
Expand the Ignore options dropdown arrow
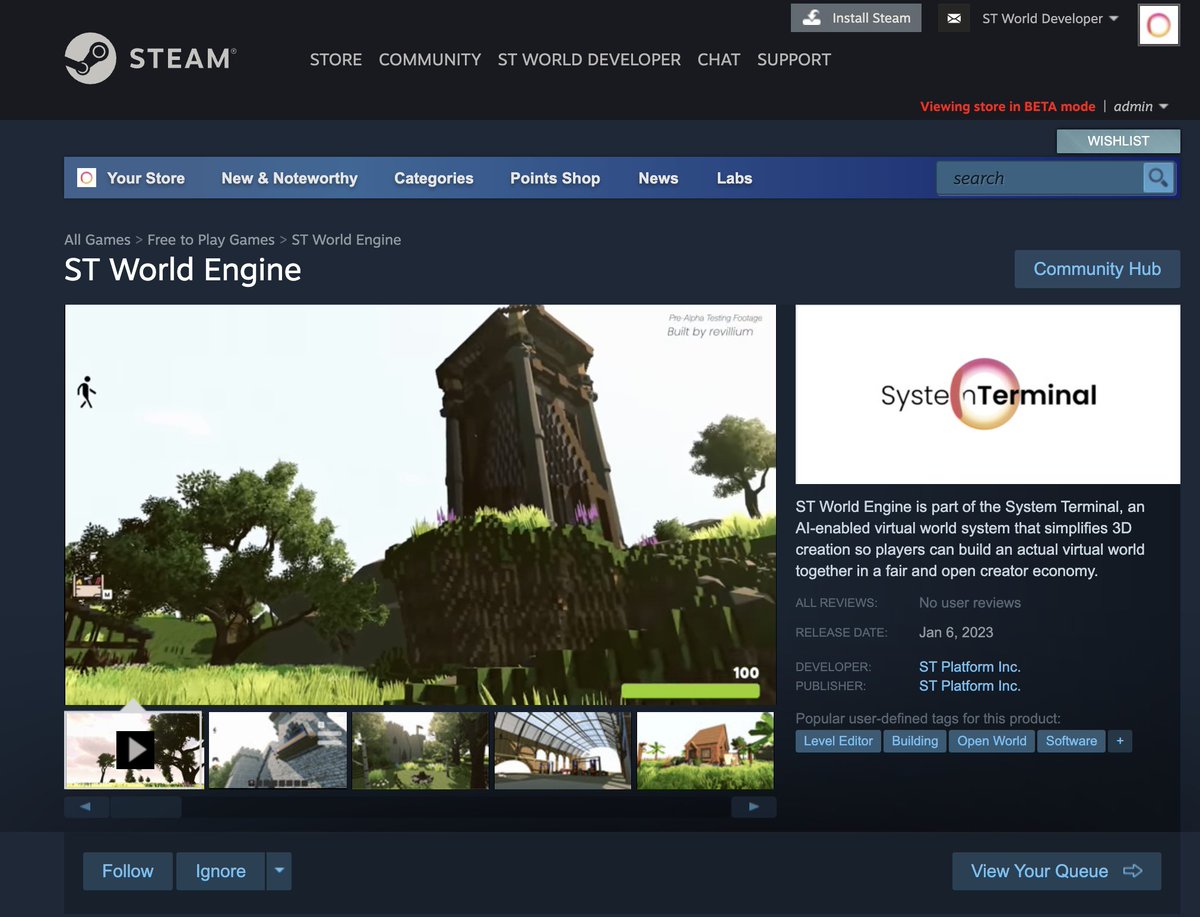tap(279, 871)
